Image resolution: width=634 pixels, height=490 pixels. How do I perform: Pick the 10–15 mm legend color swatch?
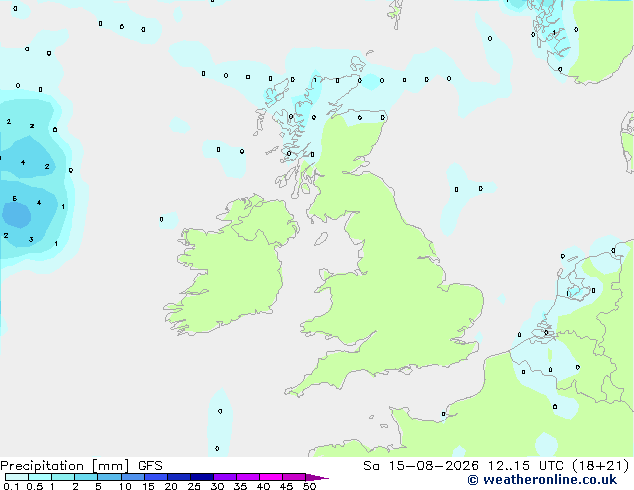pyautogui.click(x=132, y=477)
